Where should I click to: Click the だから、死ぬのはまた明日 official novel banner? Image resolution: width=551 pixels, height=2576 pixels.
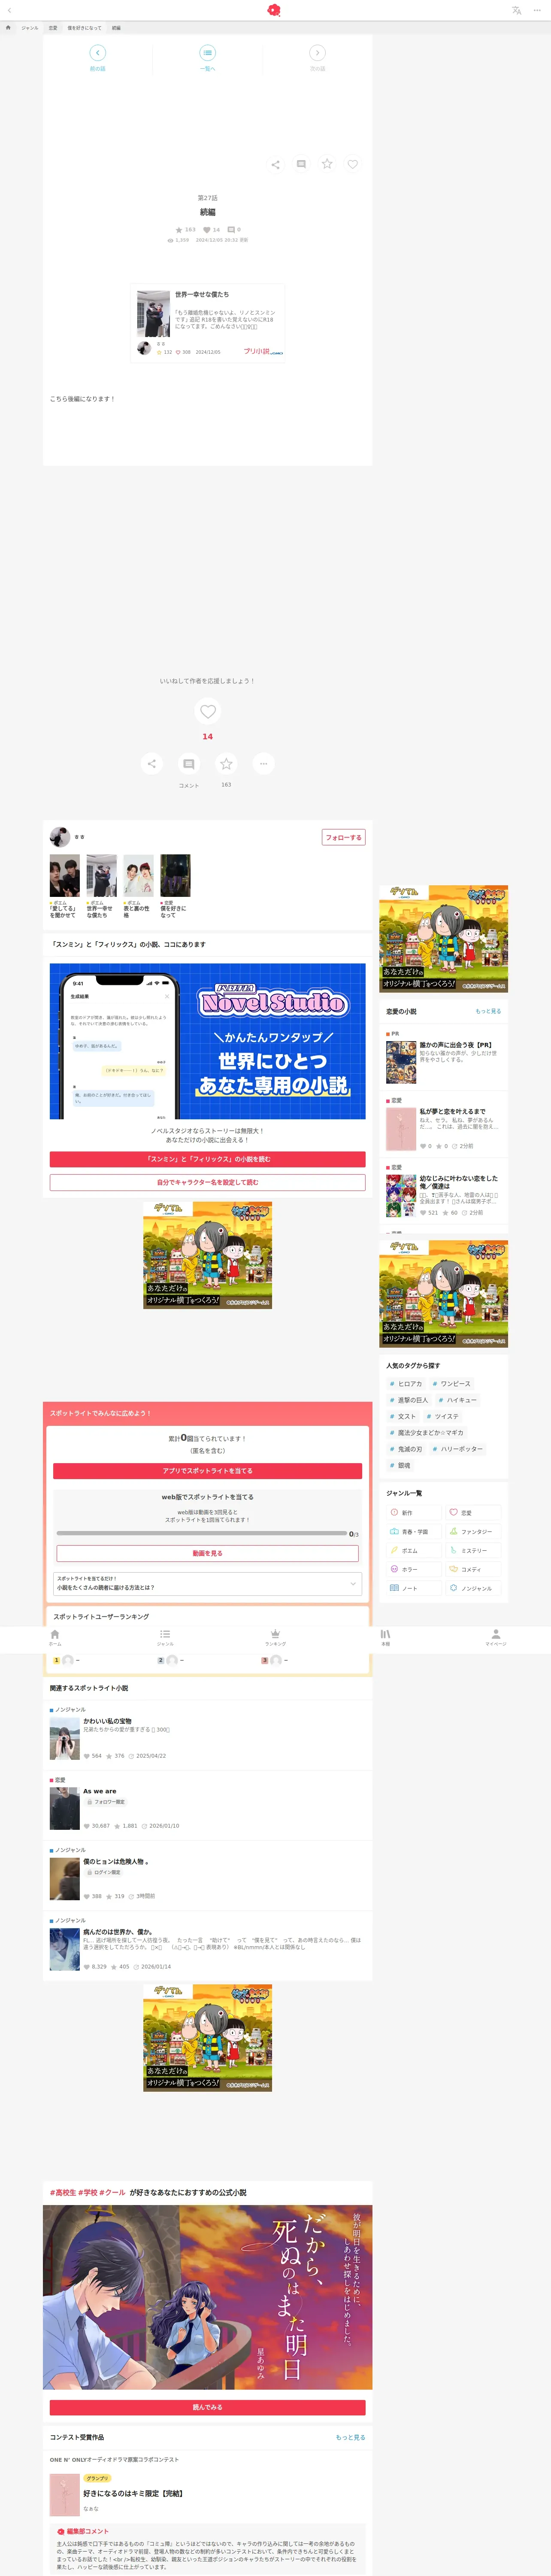[x=208, y=2296]
